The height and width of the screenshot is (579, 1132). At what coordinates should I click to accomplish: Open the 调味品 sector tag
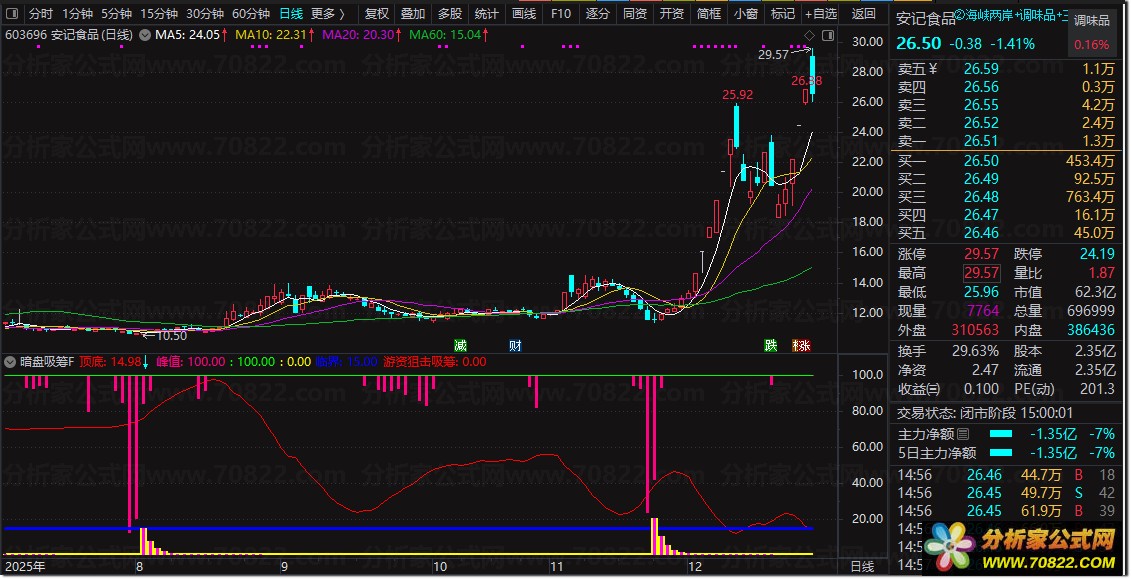pos(1090,20)
